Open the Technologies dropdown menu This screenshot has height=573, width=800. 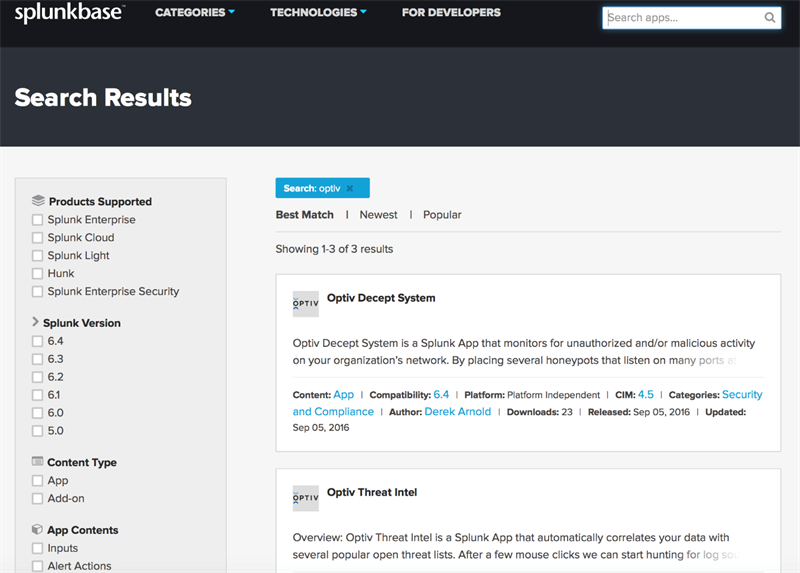coord(318,13)
